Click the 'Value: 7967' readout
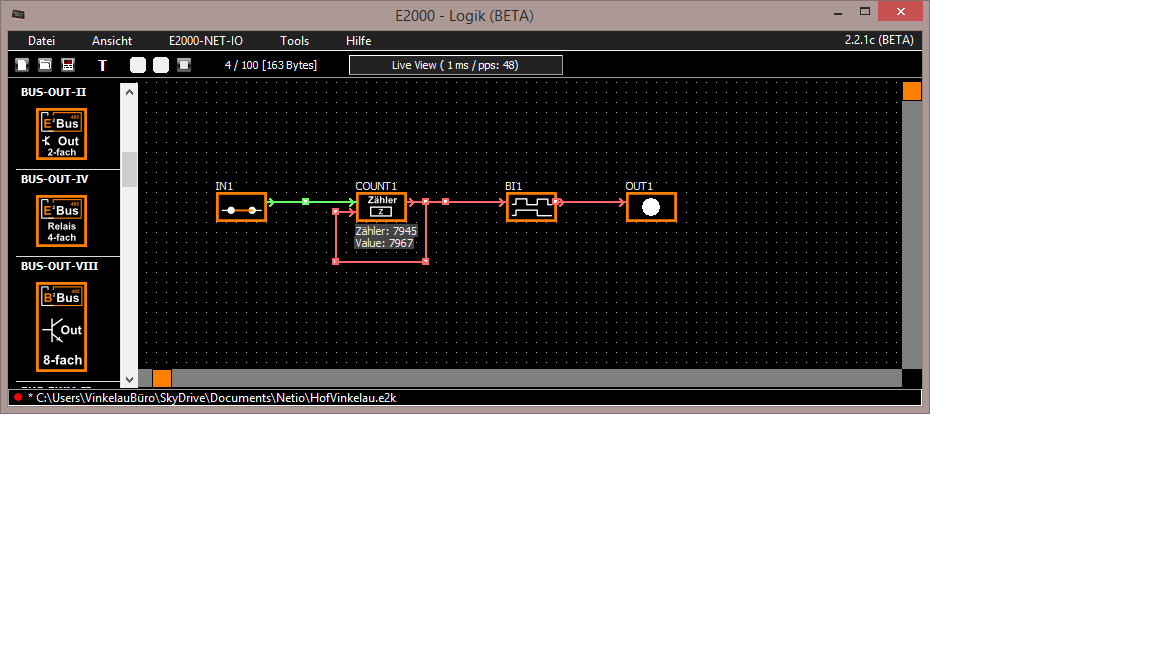 pos(384,243)
